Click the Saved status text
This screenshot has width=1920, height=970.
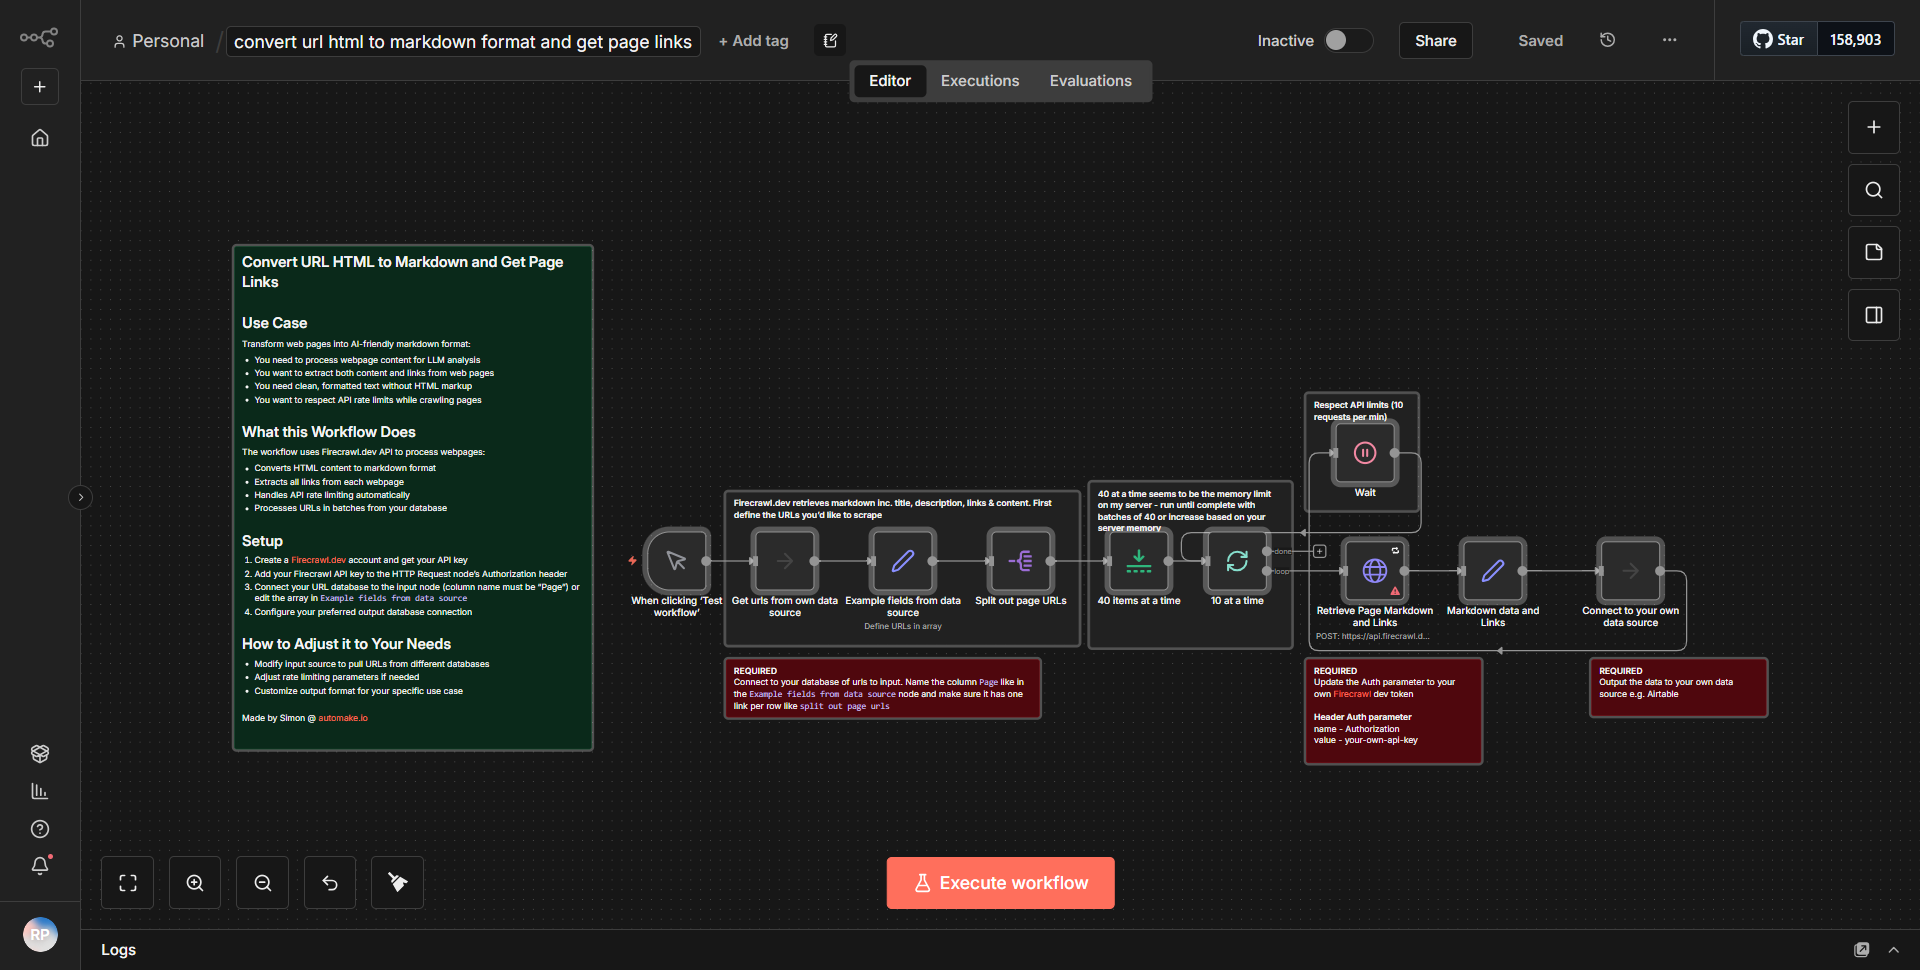pyautogui.click(x=1540, y=41)
